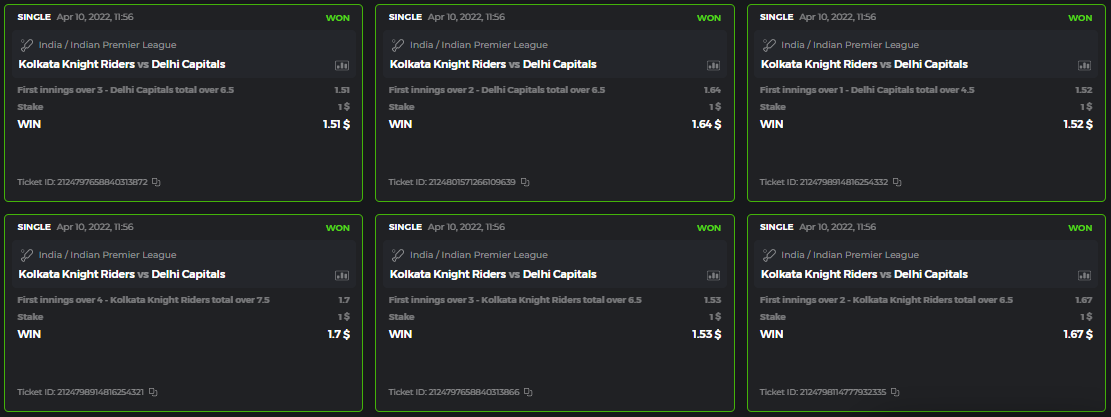Show statistics icon on the 1.52 $ win bet

pos(1084,65)
